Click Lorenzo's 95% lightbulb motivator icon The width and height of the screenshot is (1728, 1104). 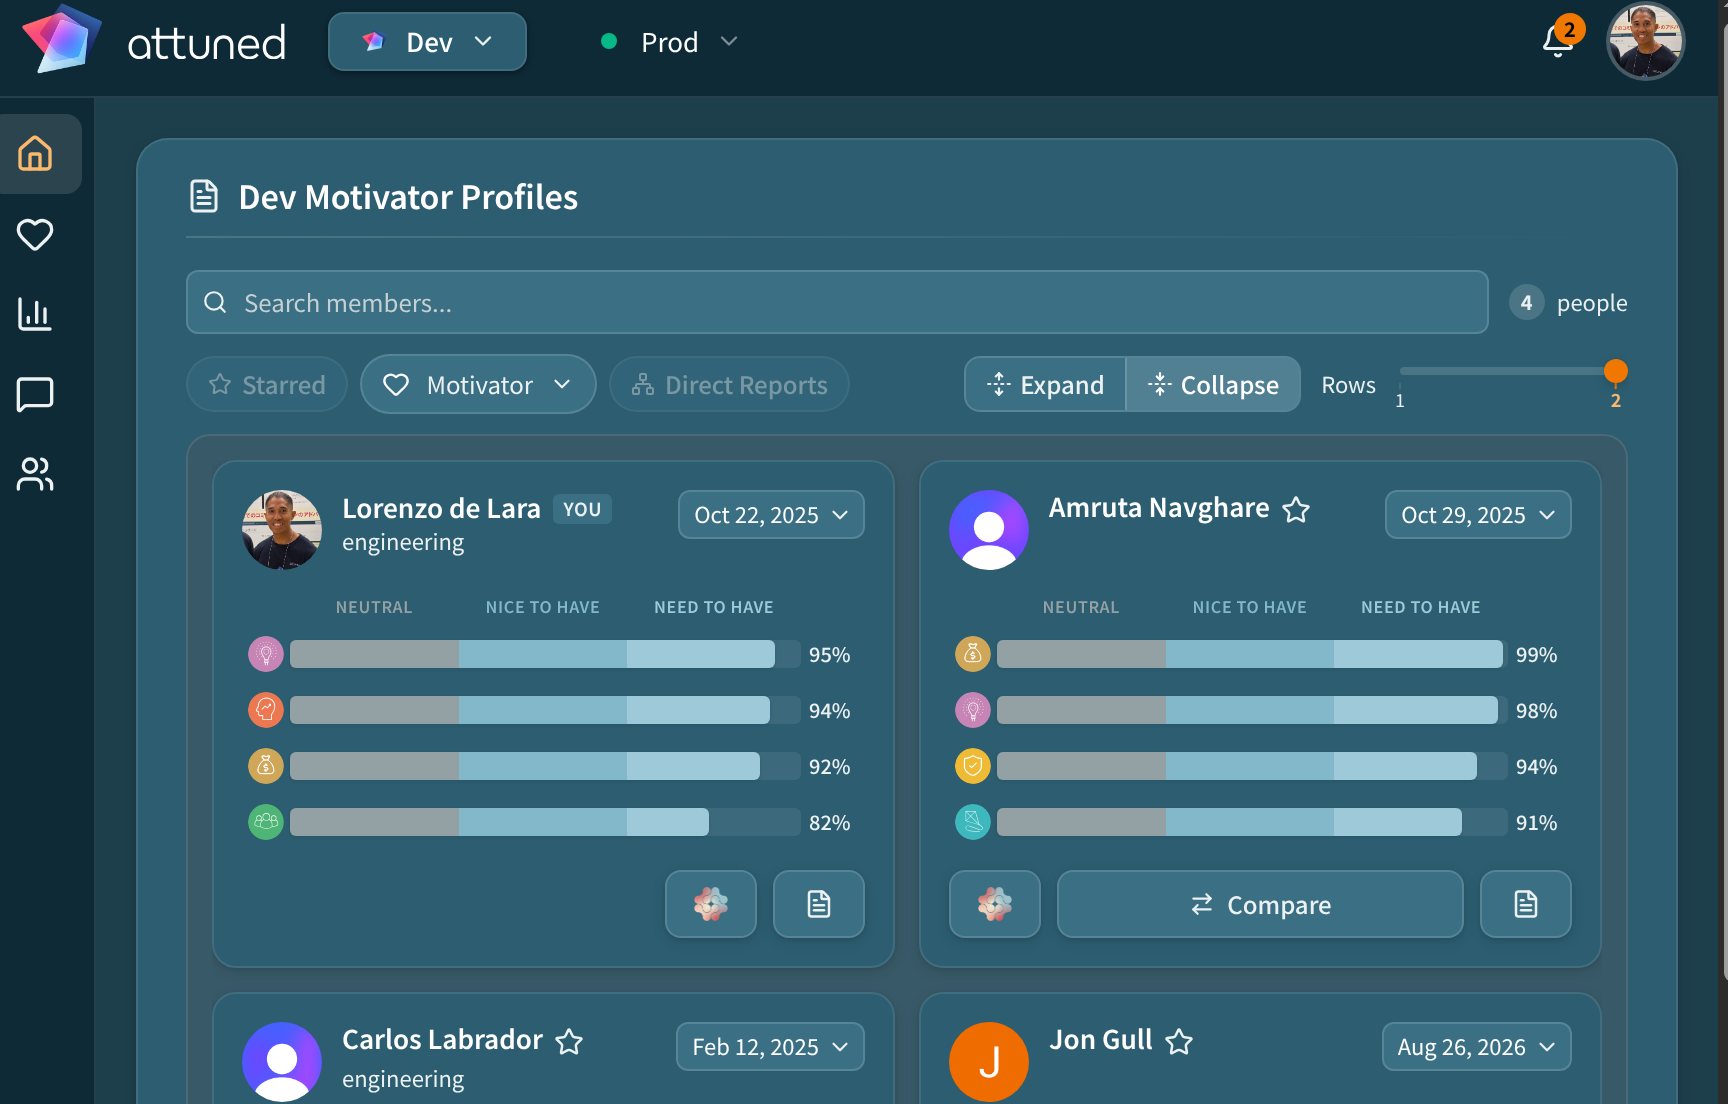coord(266,655)
